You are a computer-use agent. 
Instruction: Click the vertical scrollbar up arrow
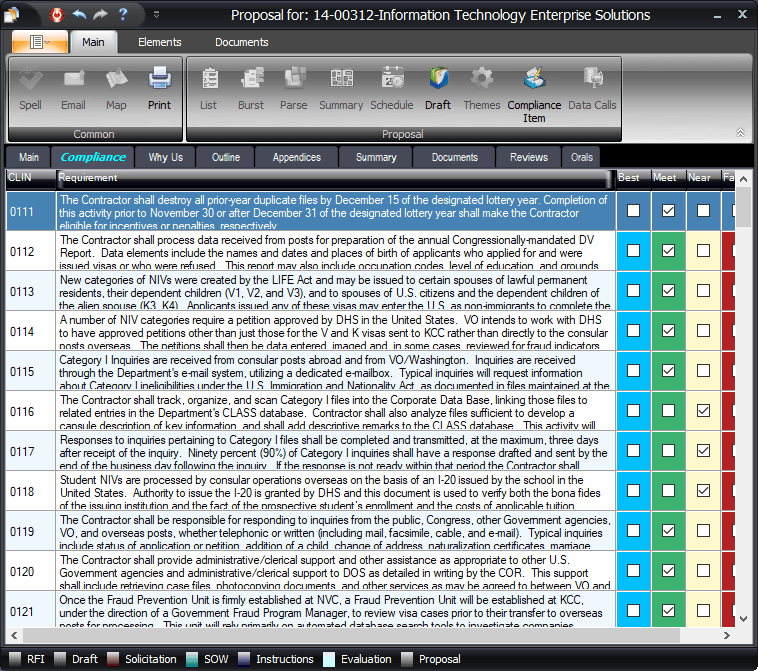coord(744,179)
